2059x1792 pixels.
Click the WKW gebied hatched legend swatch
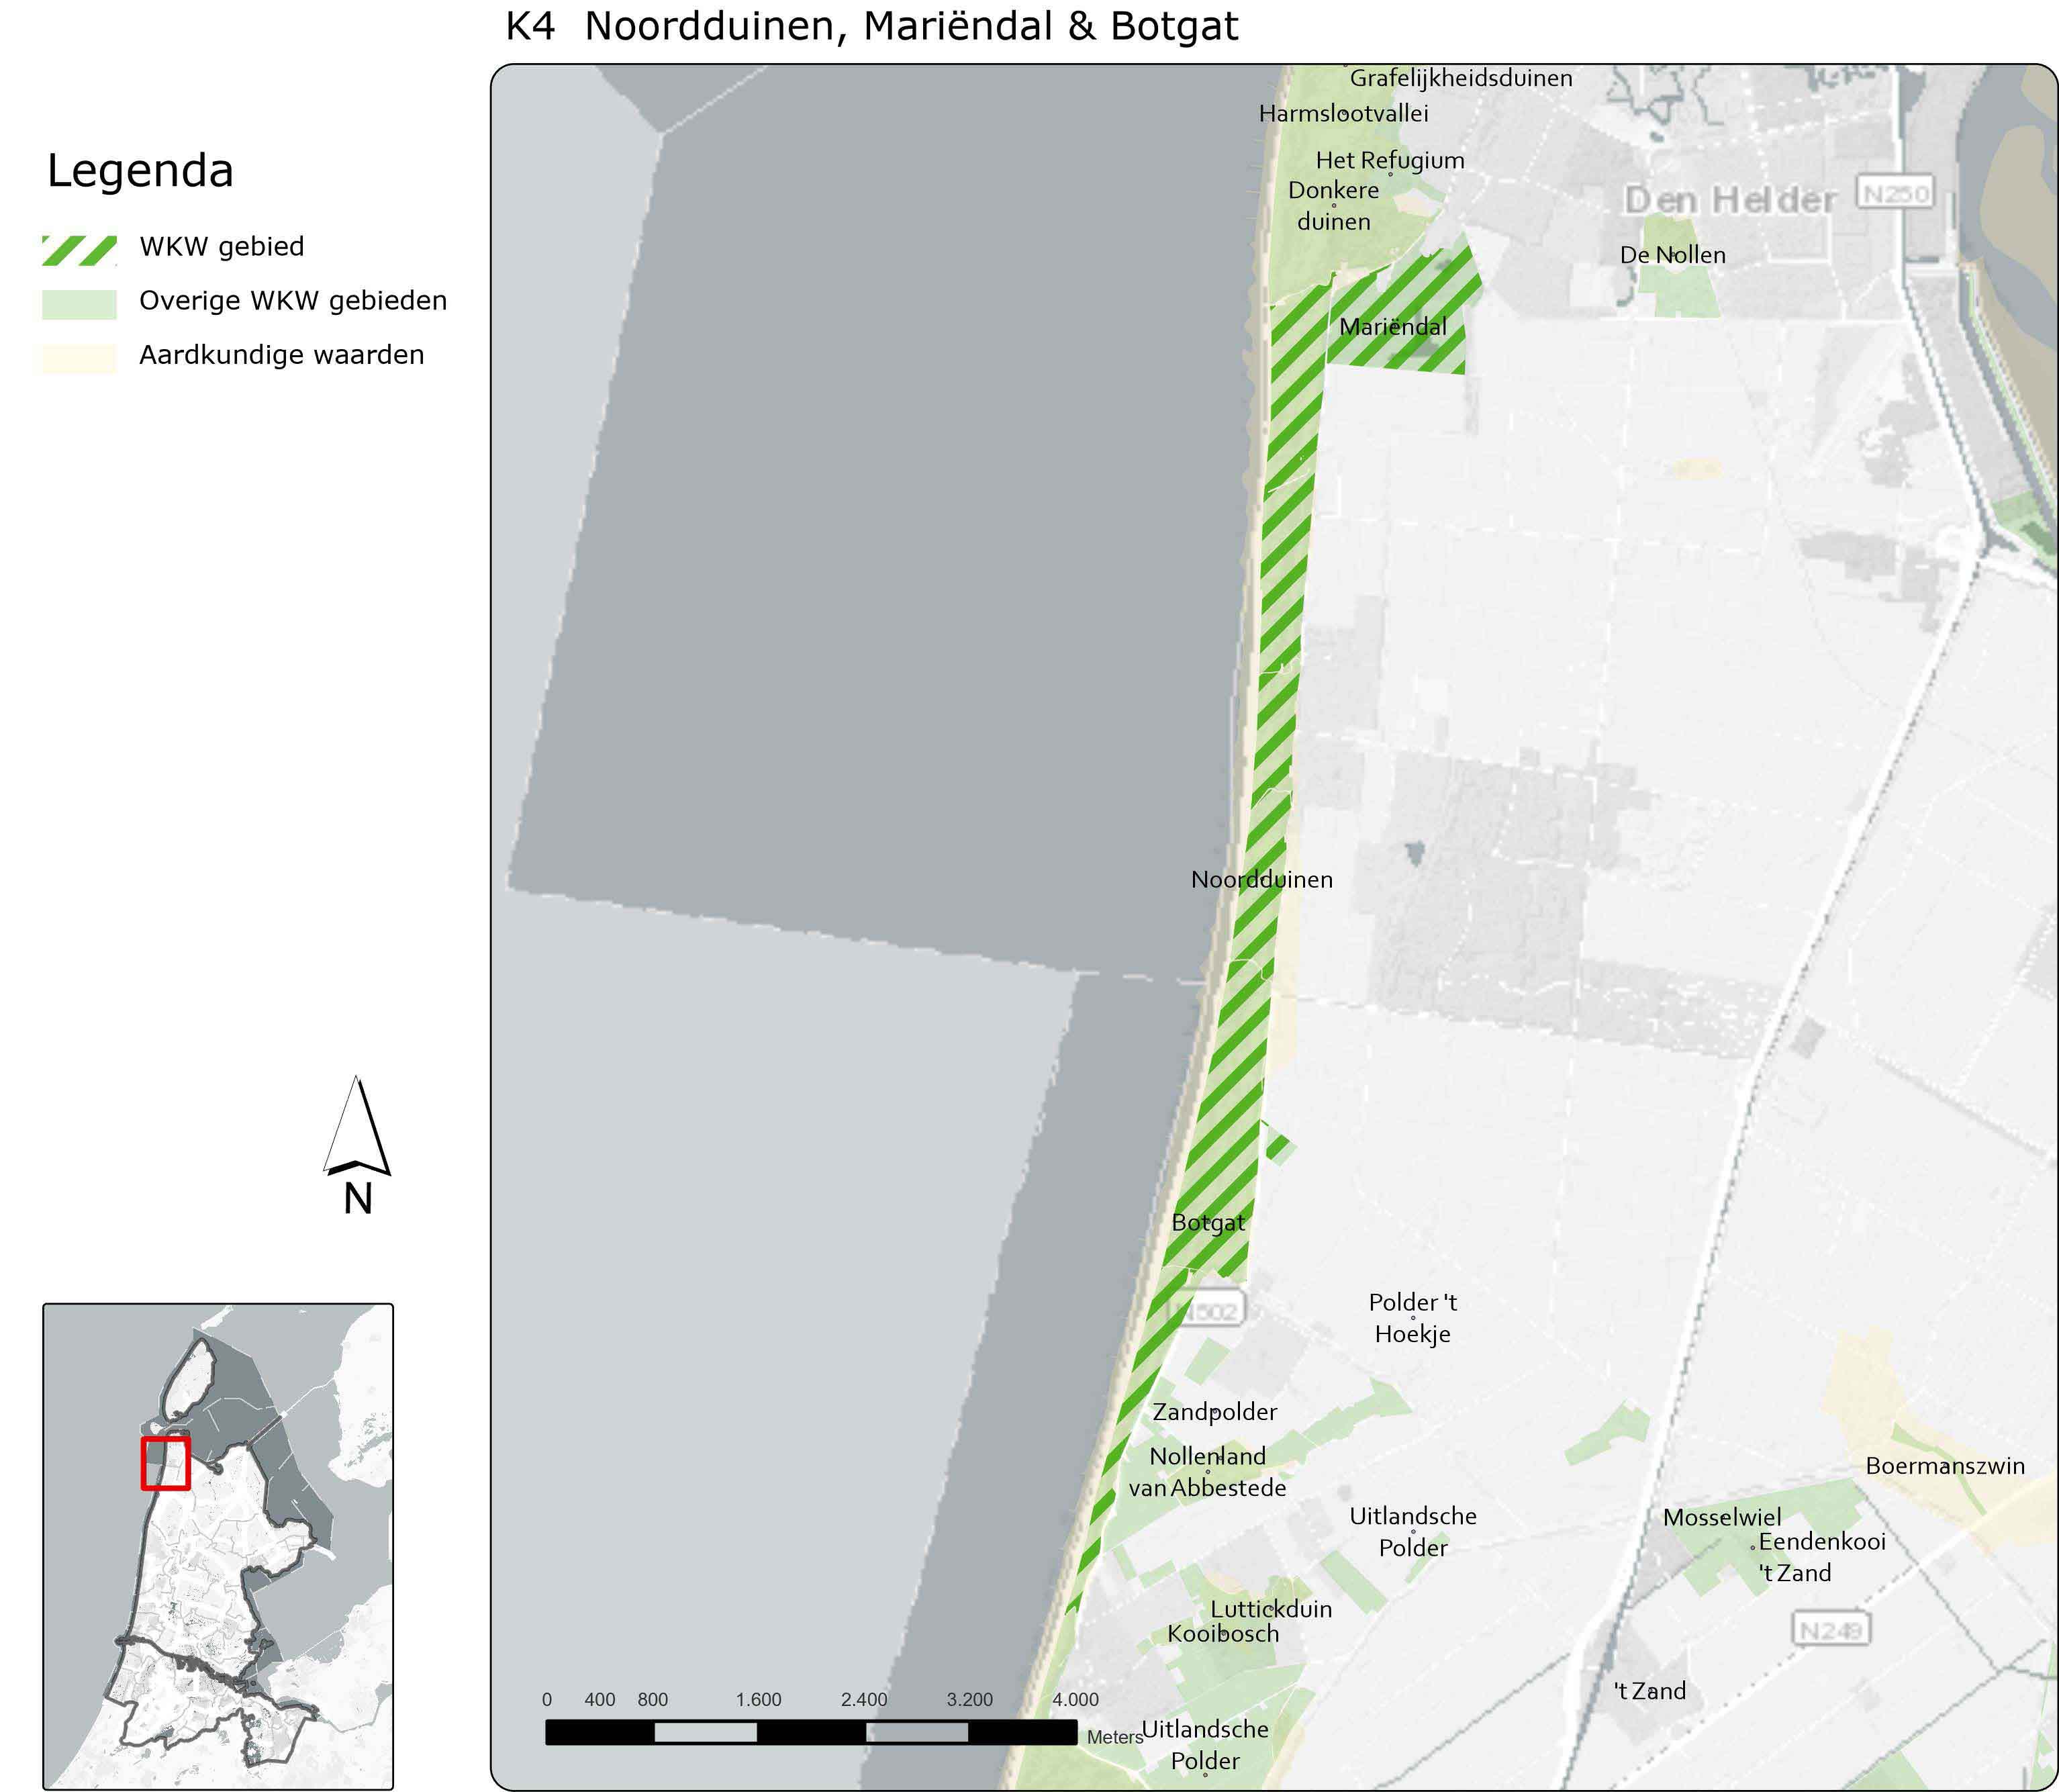[x=79, y=250]
